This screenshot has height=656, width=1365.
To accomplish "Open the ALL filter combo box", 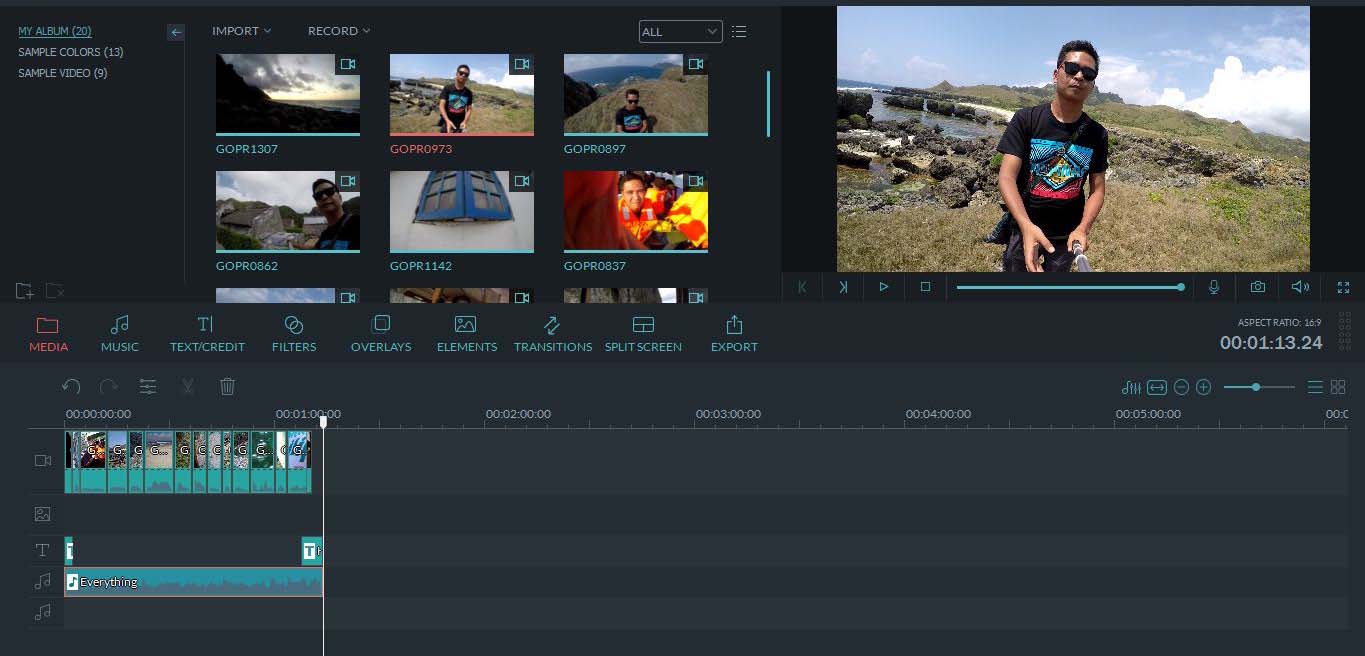I will click(x=680, y=32).
